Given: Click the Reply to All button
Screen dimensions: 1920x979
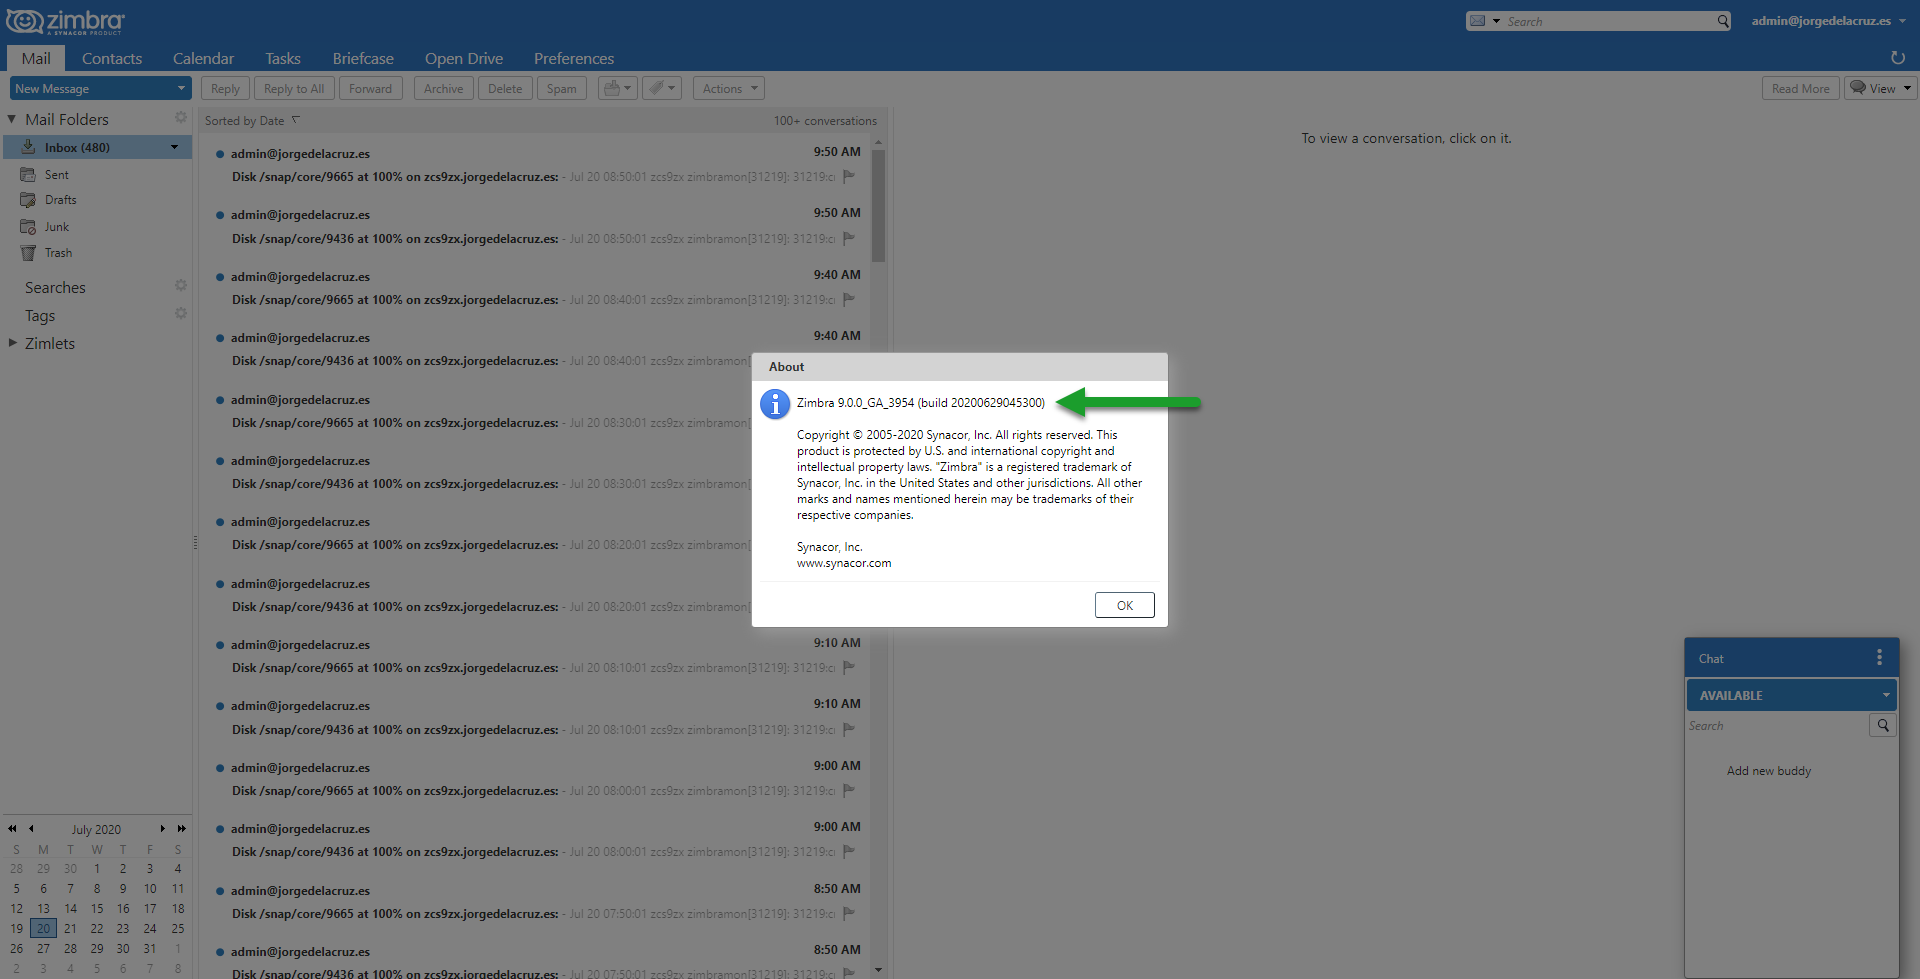Looking at the screenshot, I should click(294, 88).
